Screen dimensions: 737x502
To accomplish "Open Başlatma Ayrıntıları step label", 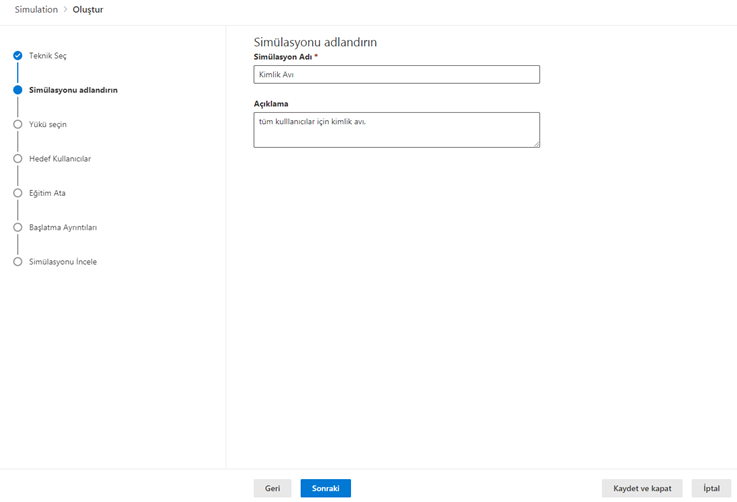I will [x=63, y=227].
